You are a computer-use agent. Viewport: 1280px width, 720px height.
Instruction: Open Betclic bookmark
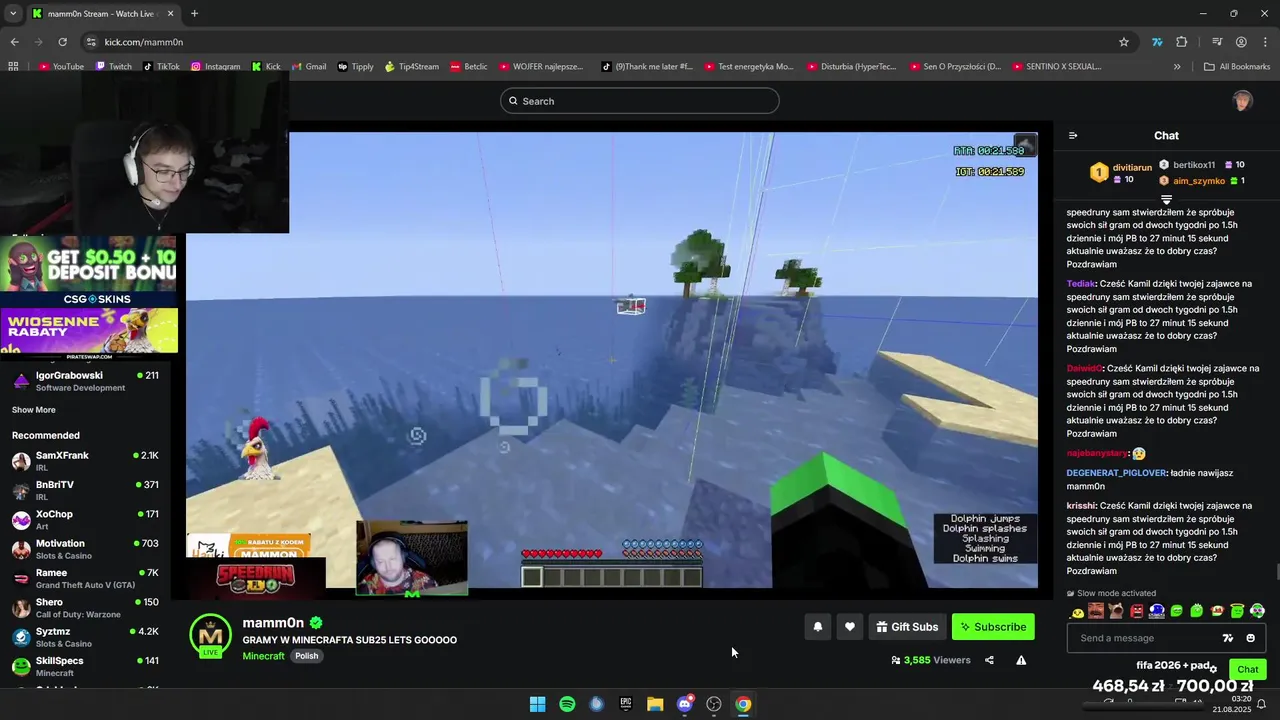pyautogui.click(x=469, y=66)
